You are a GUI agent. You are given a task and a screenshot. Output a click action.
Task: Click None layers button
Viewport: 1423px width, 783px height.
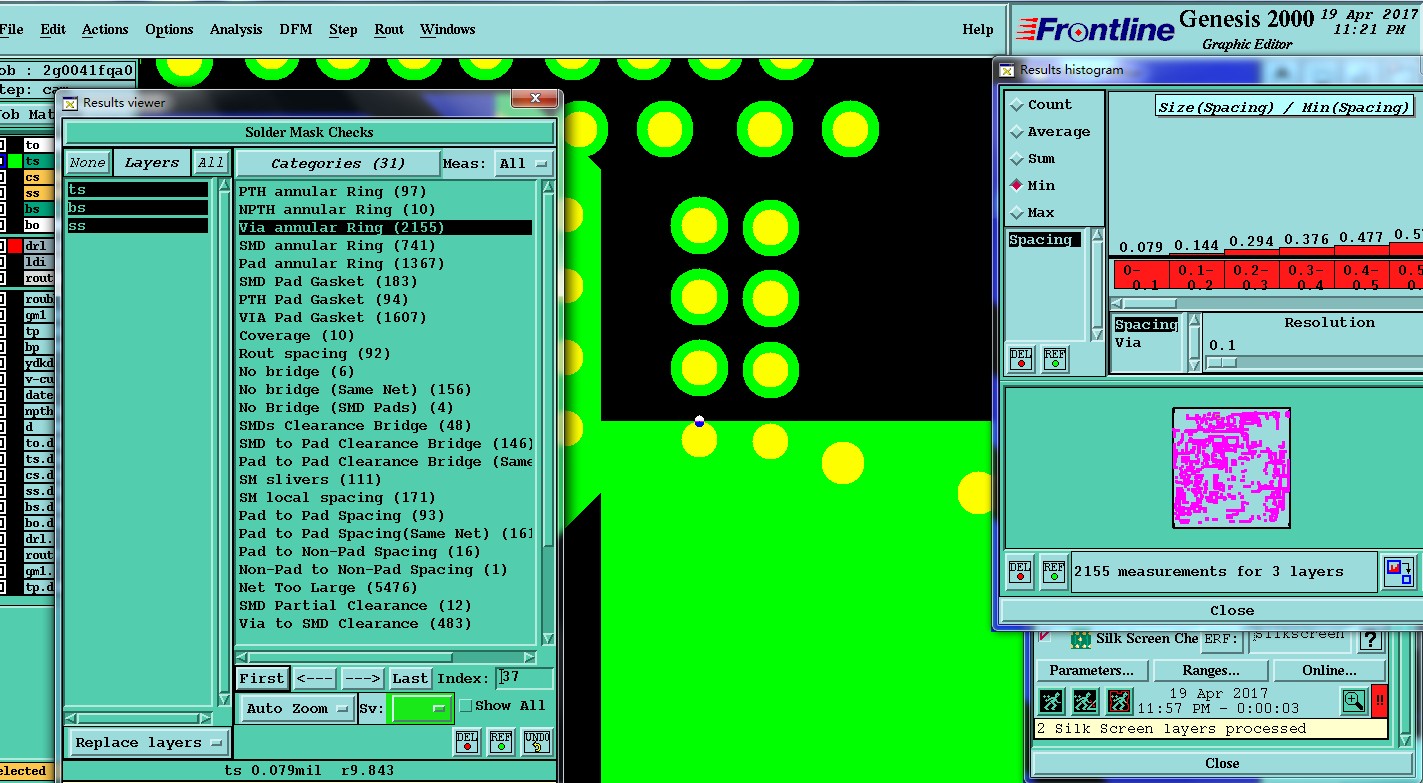pyautogui.click(x=88, y=163)
